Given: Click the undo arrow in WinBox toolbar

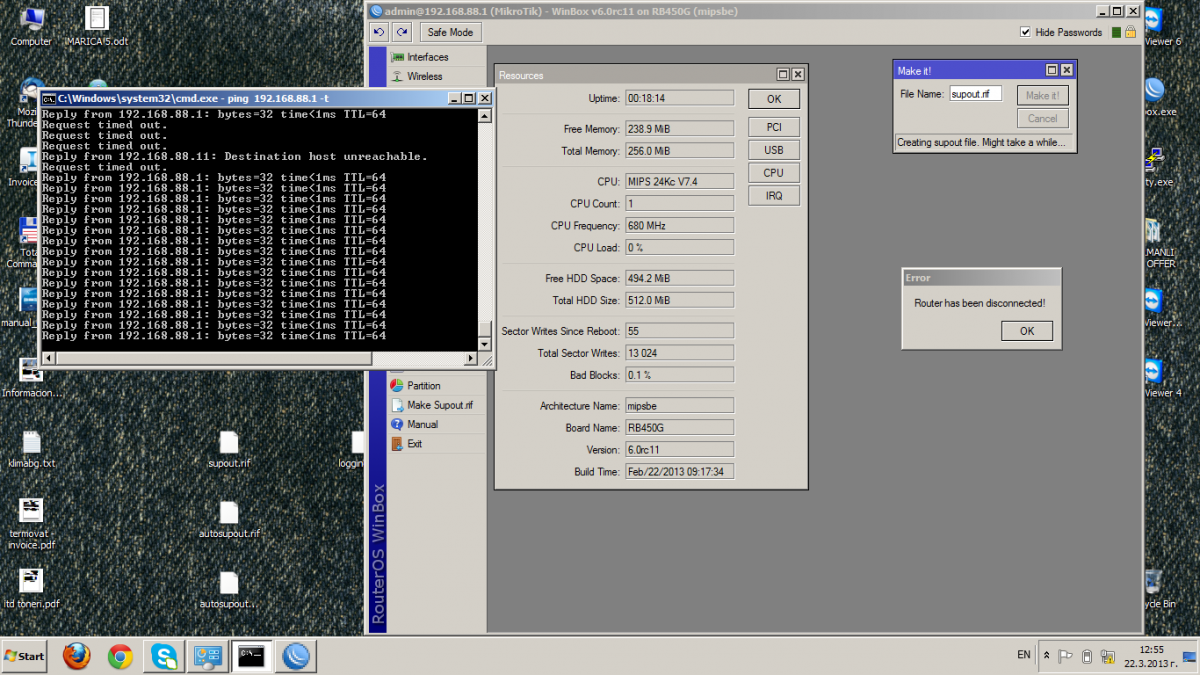Looking at the screenshot, I should pyautogui.click(x=379, y=32).
